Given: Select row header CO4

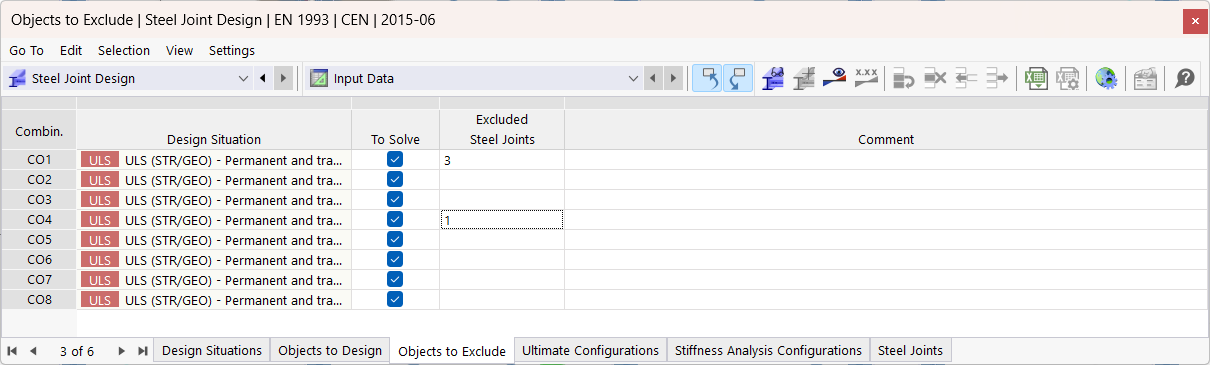Looking at the screenshot, I should [x=39, y=219].
